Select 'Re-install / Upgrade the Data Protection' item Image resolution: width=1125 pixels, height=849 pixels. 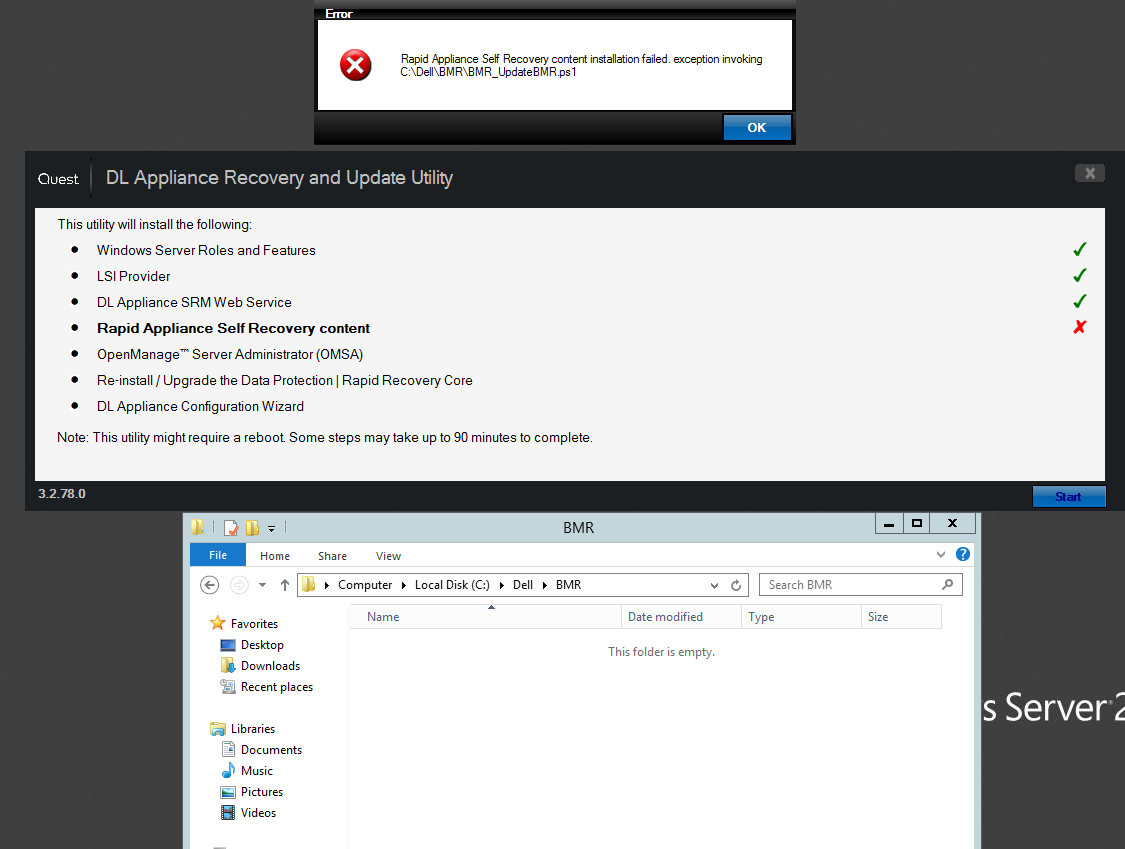pos(284,380)
